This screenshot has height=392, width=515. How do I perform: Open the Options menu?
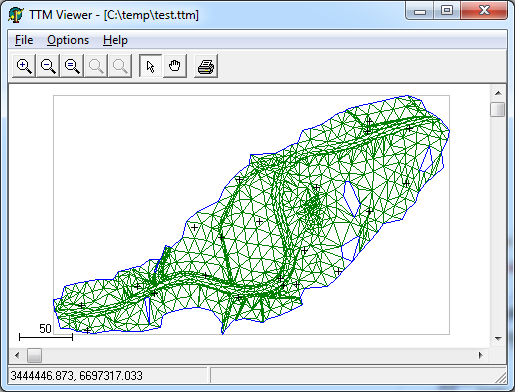68,40
